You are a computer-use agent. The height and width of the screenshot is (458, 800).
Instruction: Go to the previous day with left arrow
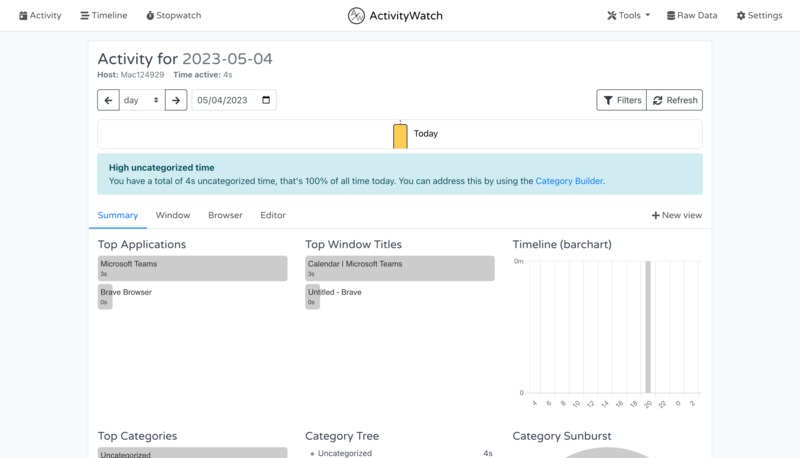click(108, 100)
